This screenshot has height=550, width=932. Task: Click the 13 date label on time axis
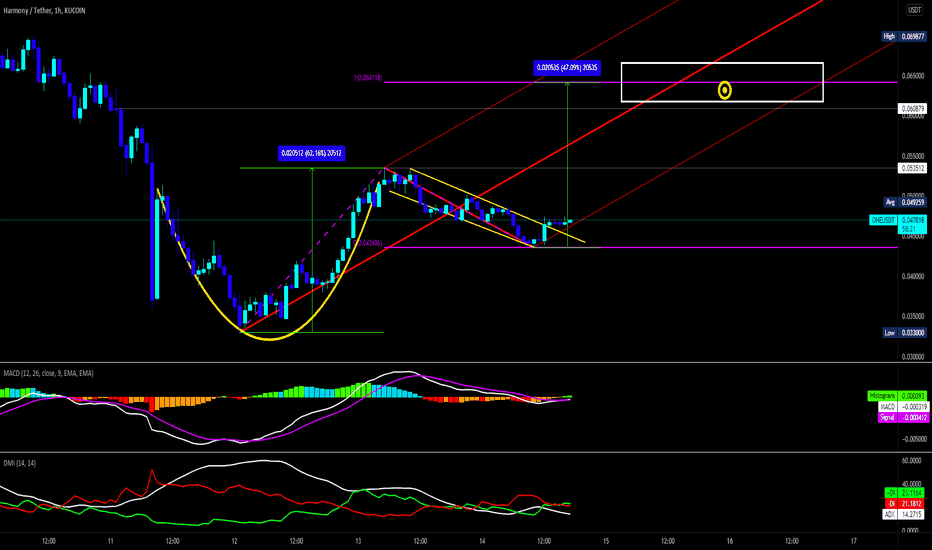(x=358, y=541)
